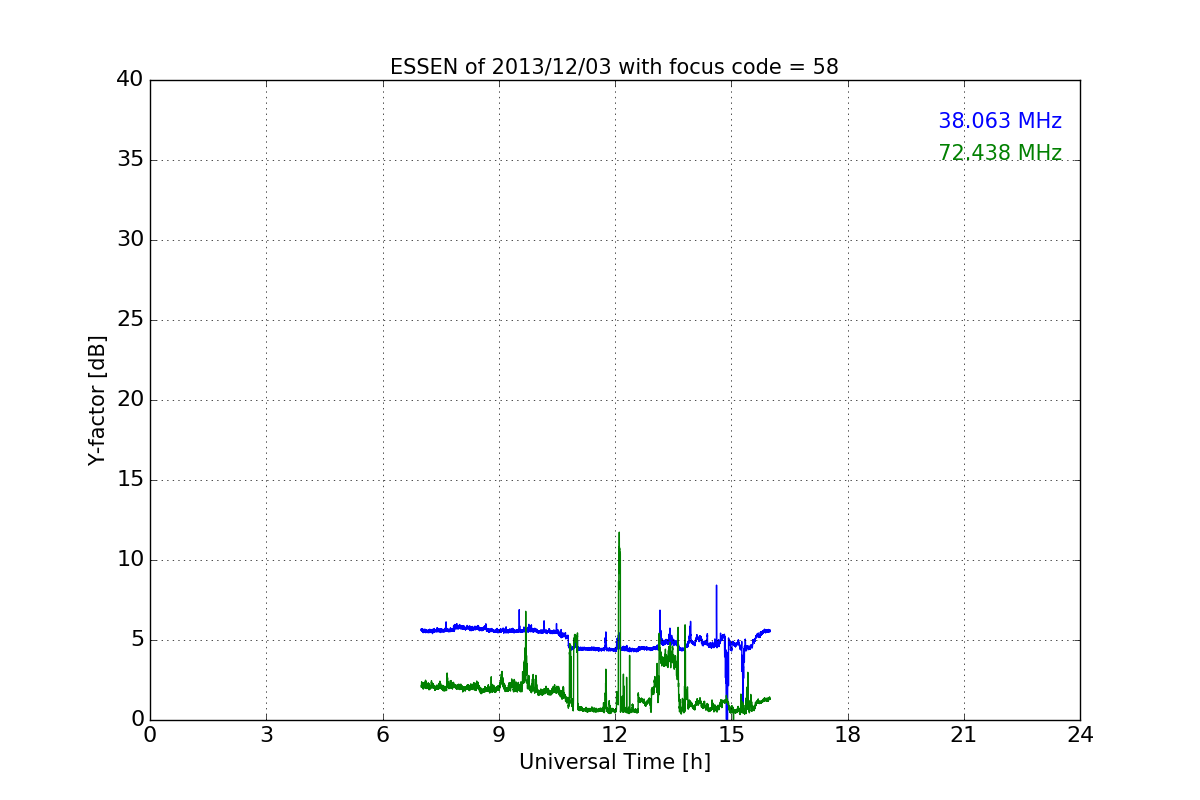Viewport: 1200px width, 800px height.
Task: Click the y-axis tick label 40
Action: 130,80
